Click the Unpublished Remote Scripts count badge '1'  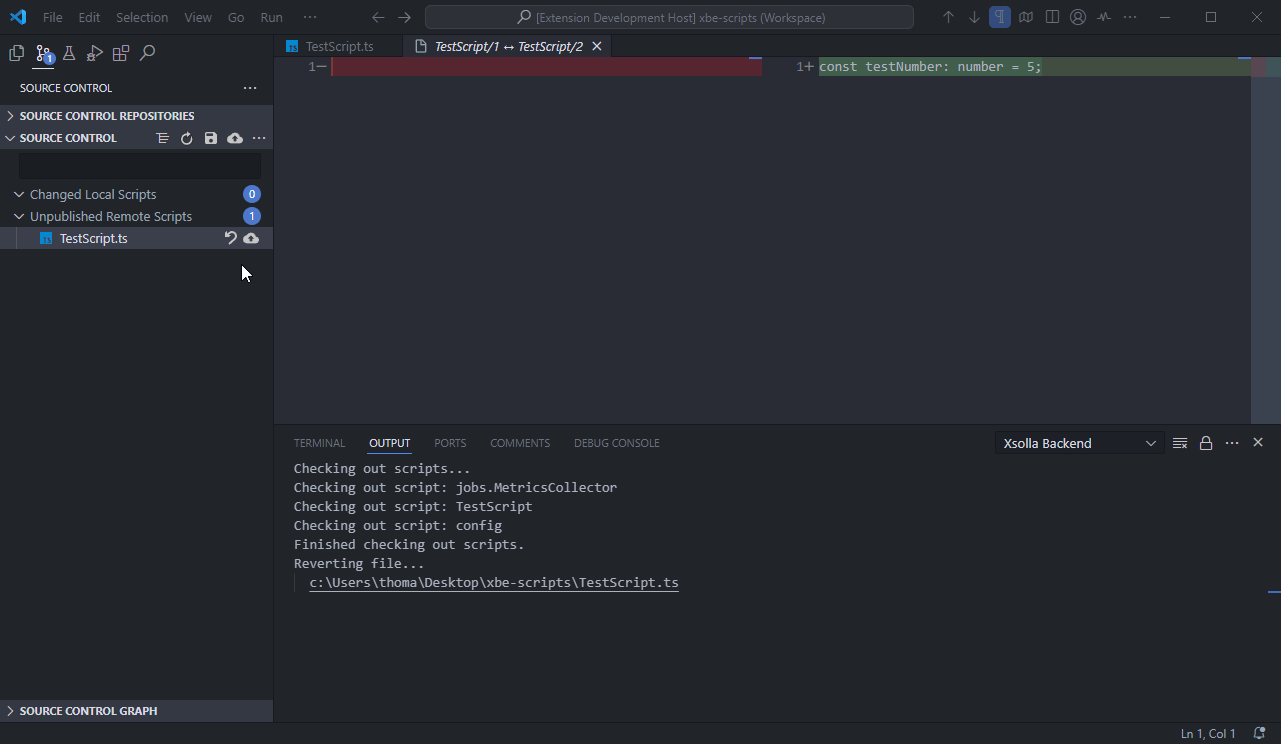[x=252, y=216]
